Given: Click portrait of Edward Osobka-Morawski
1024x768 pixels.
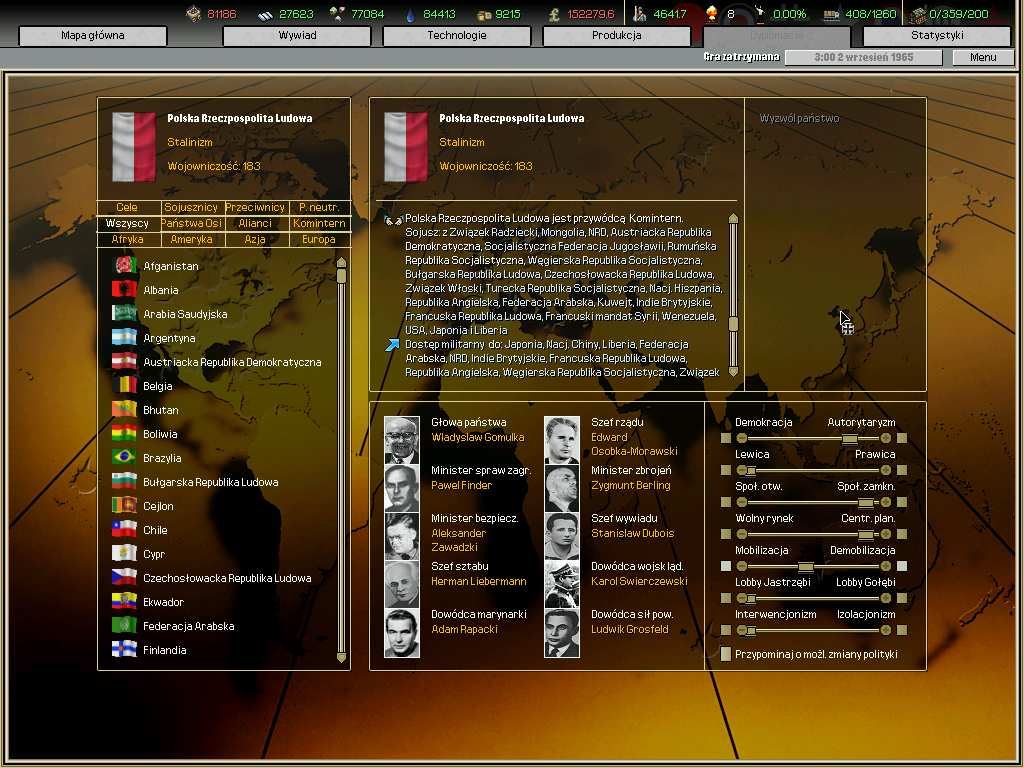Looking at the screenshot, I should [562, 440].
